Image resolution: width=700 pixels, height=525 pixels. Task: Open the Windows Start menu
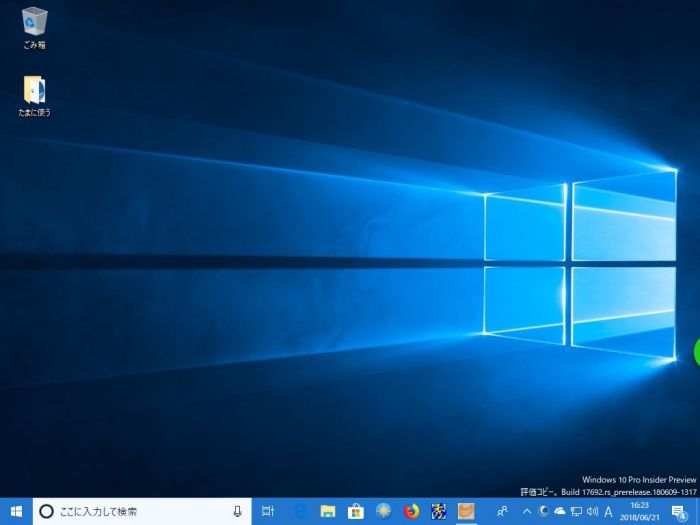tap(16, 511)
